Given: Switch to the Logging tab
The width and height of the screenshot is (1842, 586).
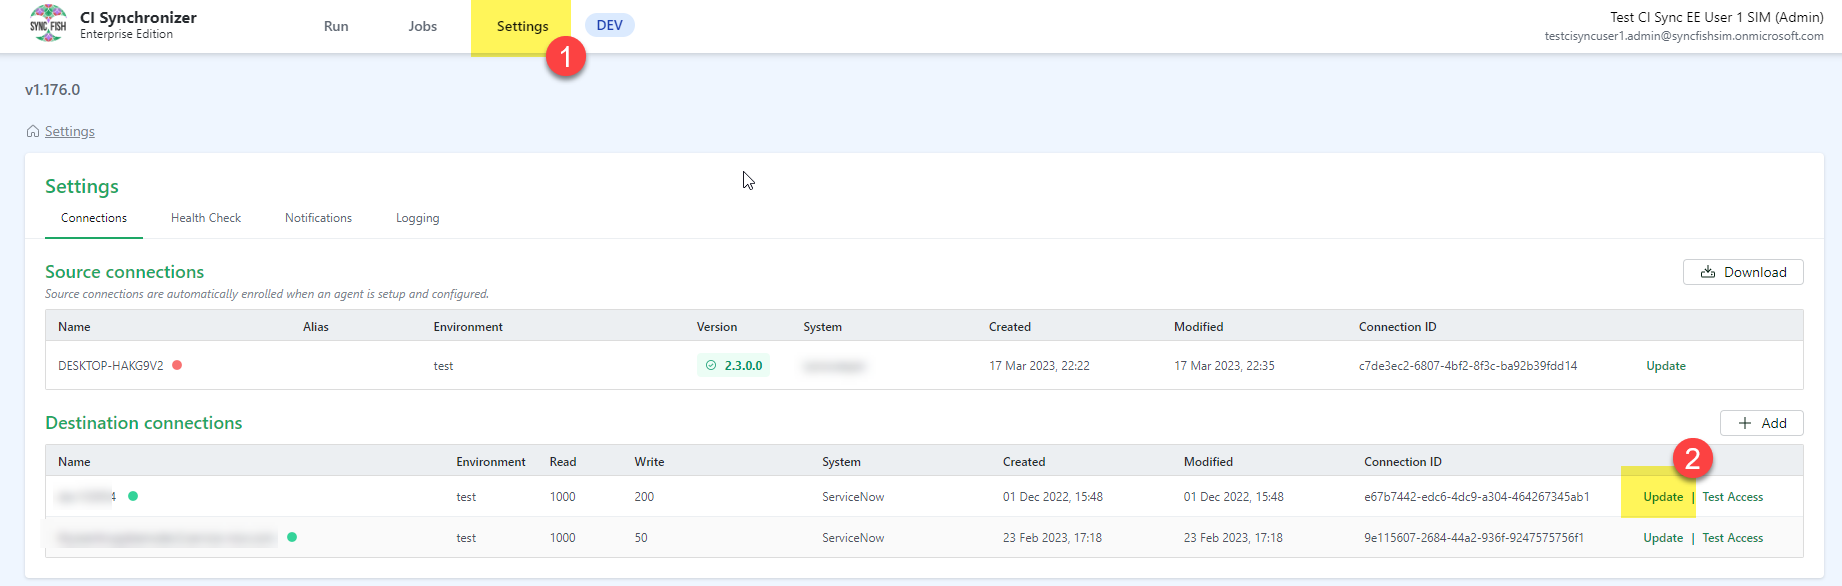Looking at the screenshot, I should click(x=417, y=218).
